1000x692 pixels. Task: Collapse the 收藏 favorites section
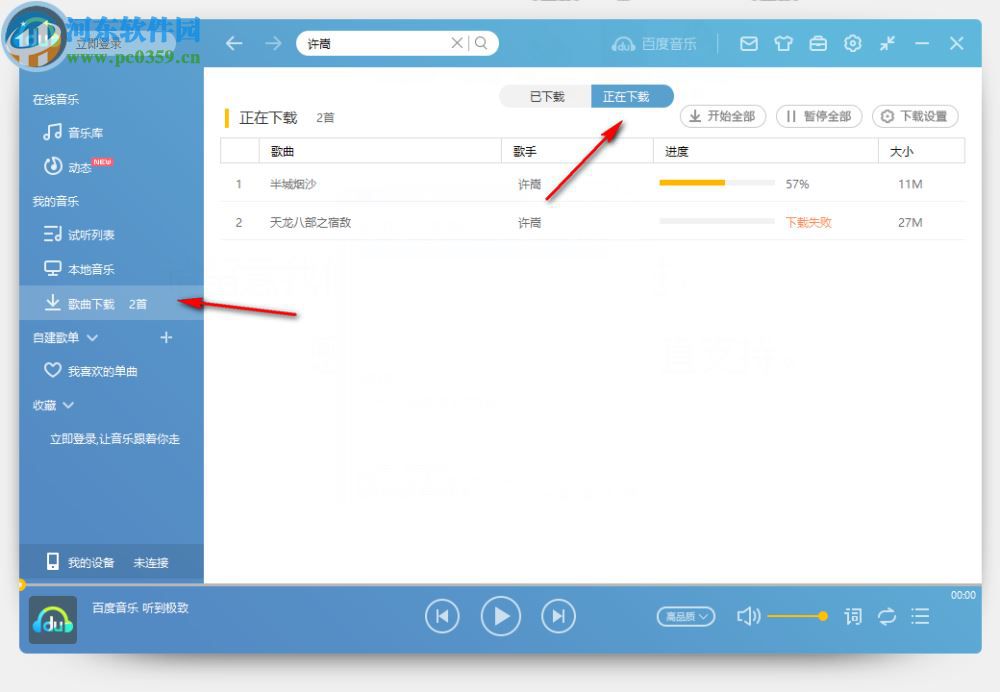[67, 405]
